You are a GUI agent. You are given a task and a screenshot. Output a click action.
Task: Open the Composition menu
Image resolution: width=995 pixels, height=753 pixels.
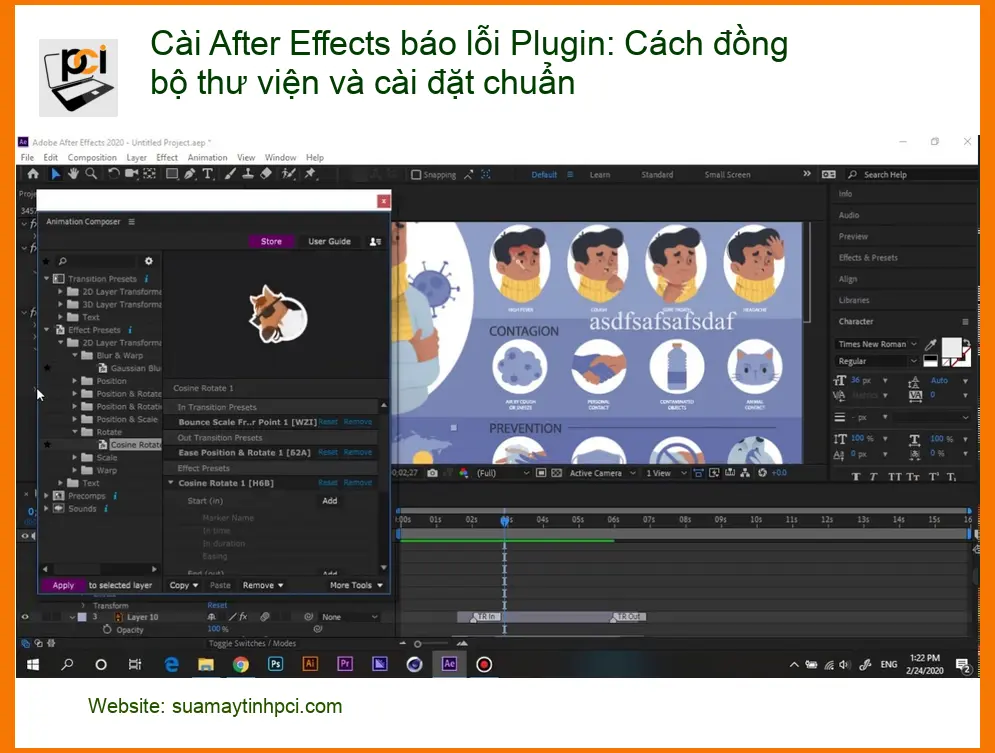(92, 157)
